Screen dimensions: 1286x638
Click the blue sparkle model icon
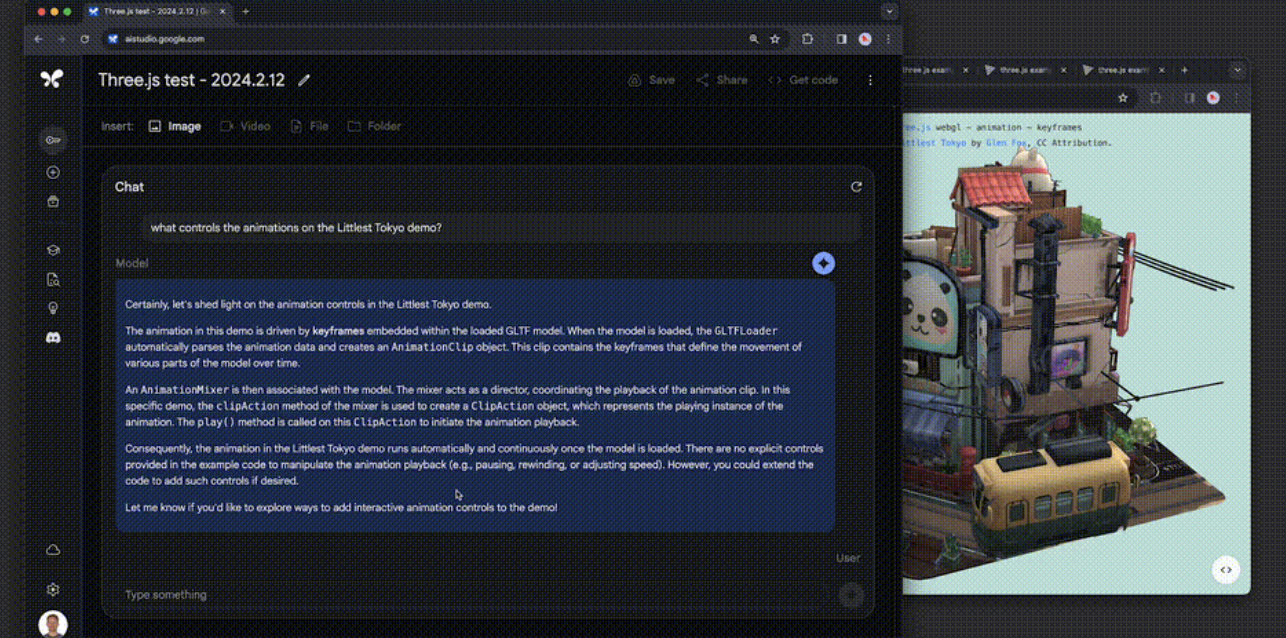[823, 263]
